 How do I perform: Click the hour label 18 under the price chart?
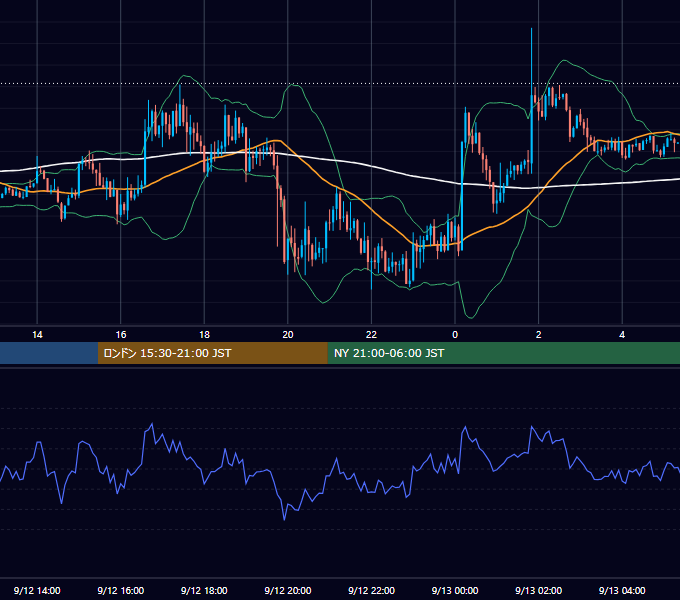tap(204, 335)
